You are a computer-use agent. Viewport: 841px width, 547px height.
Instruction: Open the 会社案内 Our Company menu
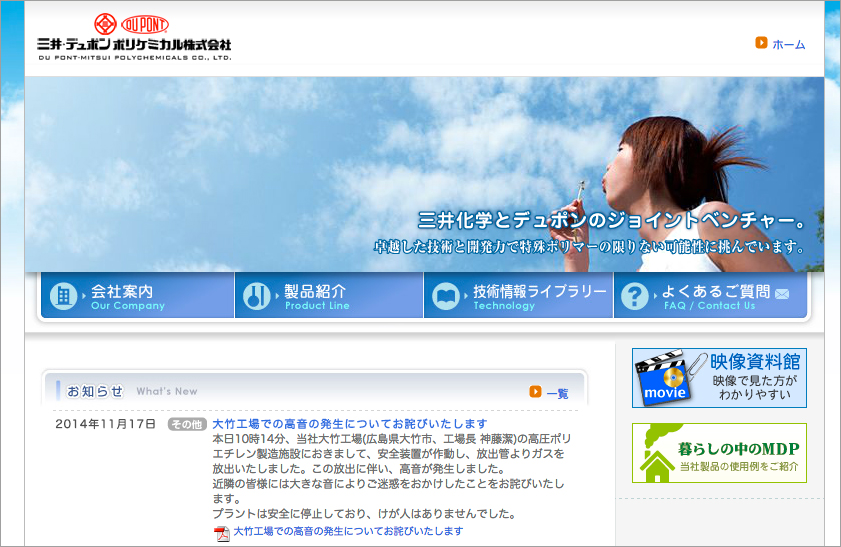tap(123, 296)
